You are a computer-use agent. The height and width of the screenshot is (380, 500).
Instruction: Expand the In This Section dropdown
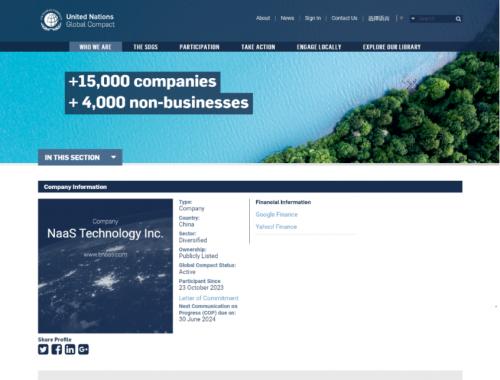pos(80,157)
